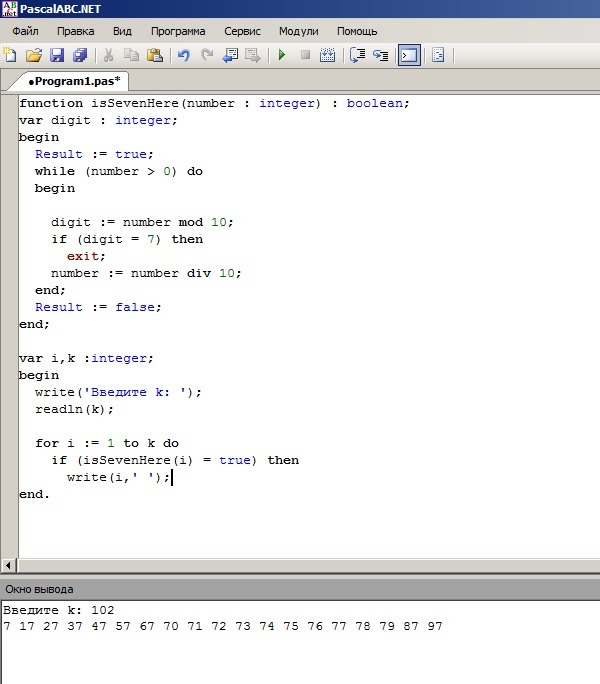This screenshot has height=684, width=600.
Task: Click the Step Over debug icon
Action: [x=357, y=55]
